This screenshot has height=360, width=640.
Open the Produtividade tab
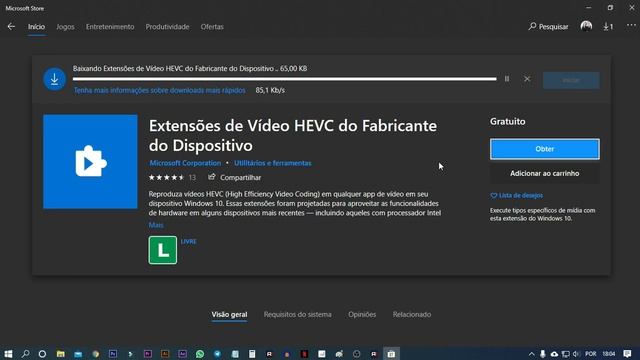[167, 27]
